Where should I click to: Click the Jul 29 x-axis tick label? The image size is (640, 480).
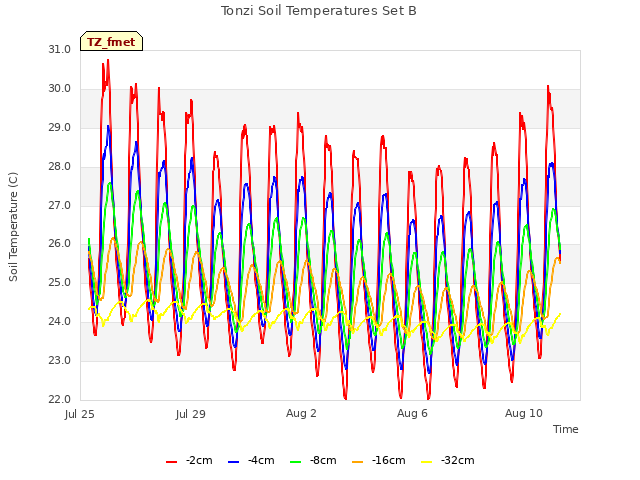point(191,414)
